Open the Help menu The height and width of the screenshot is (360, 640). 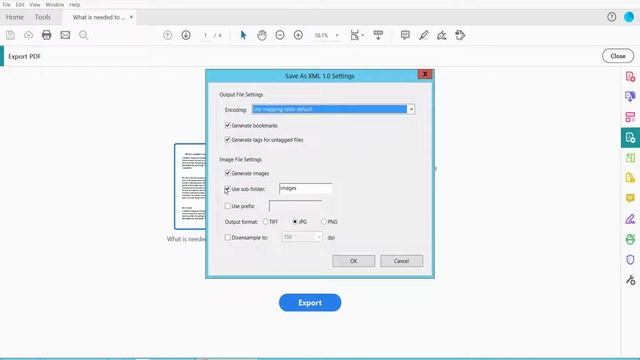pos(74,4)
